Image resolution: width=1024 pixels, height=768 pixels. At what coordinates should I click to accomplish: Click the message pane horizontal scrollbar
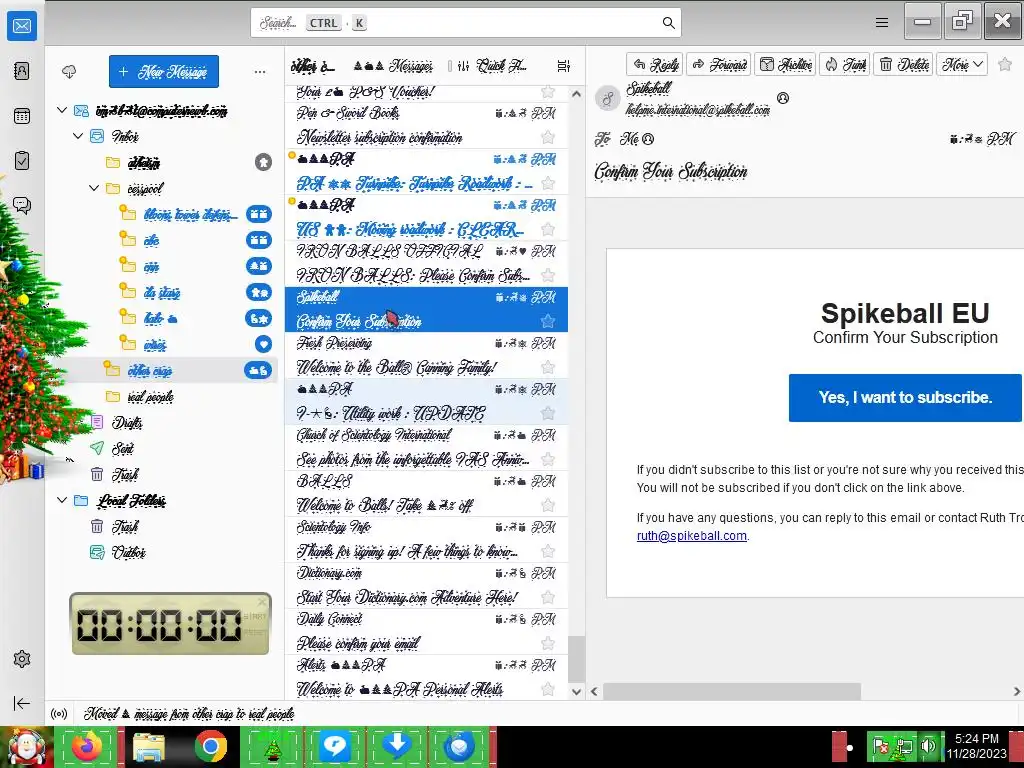click(x=731, y=691)
